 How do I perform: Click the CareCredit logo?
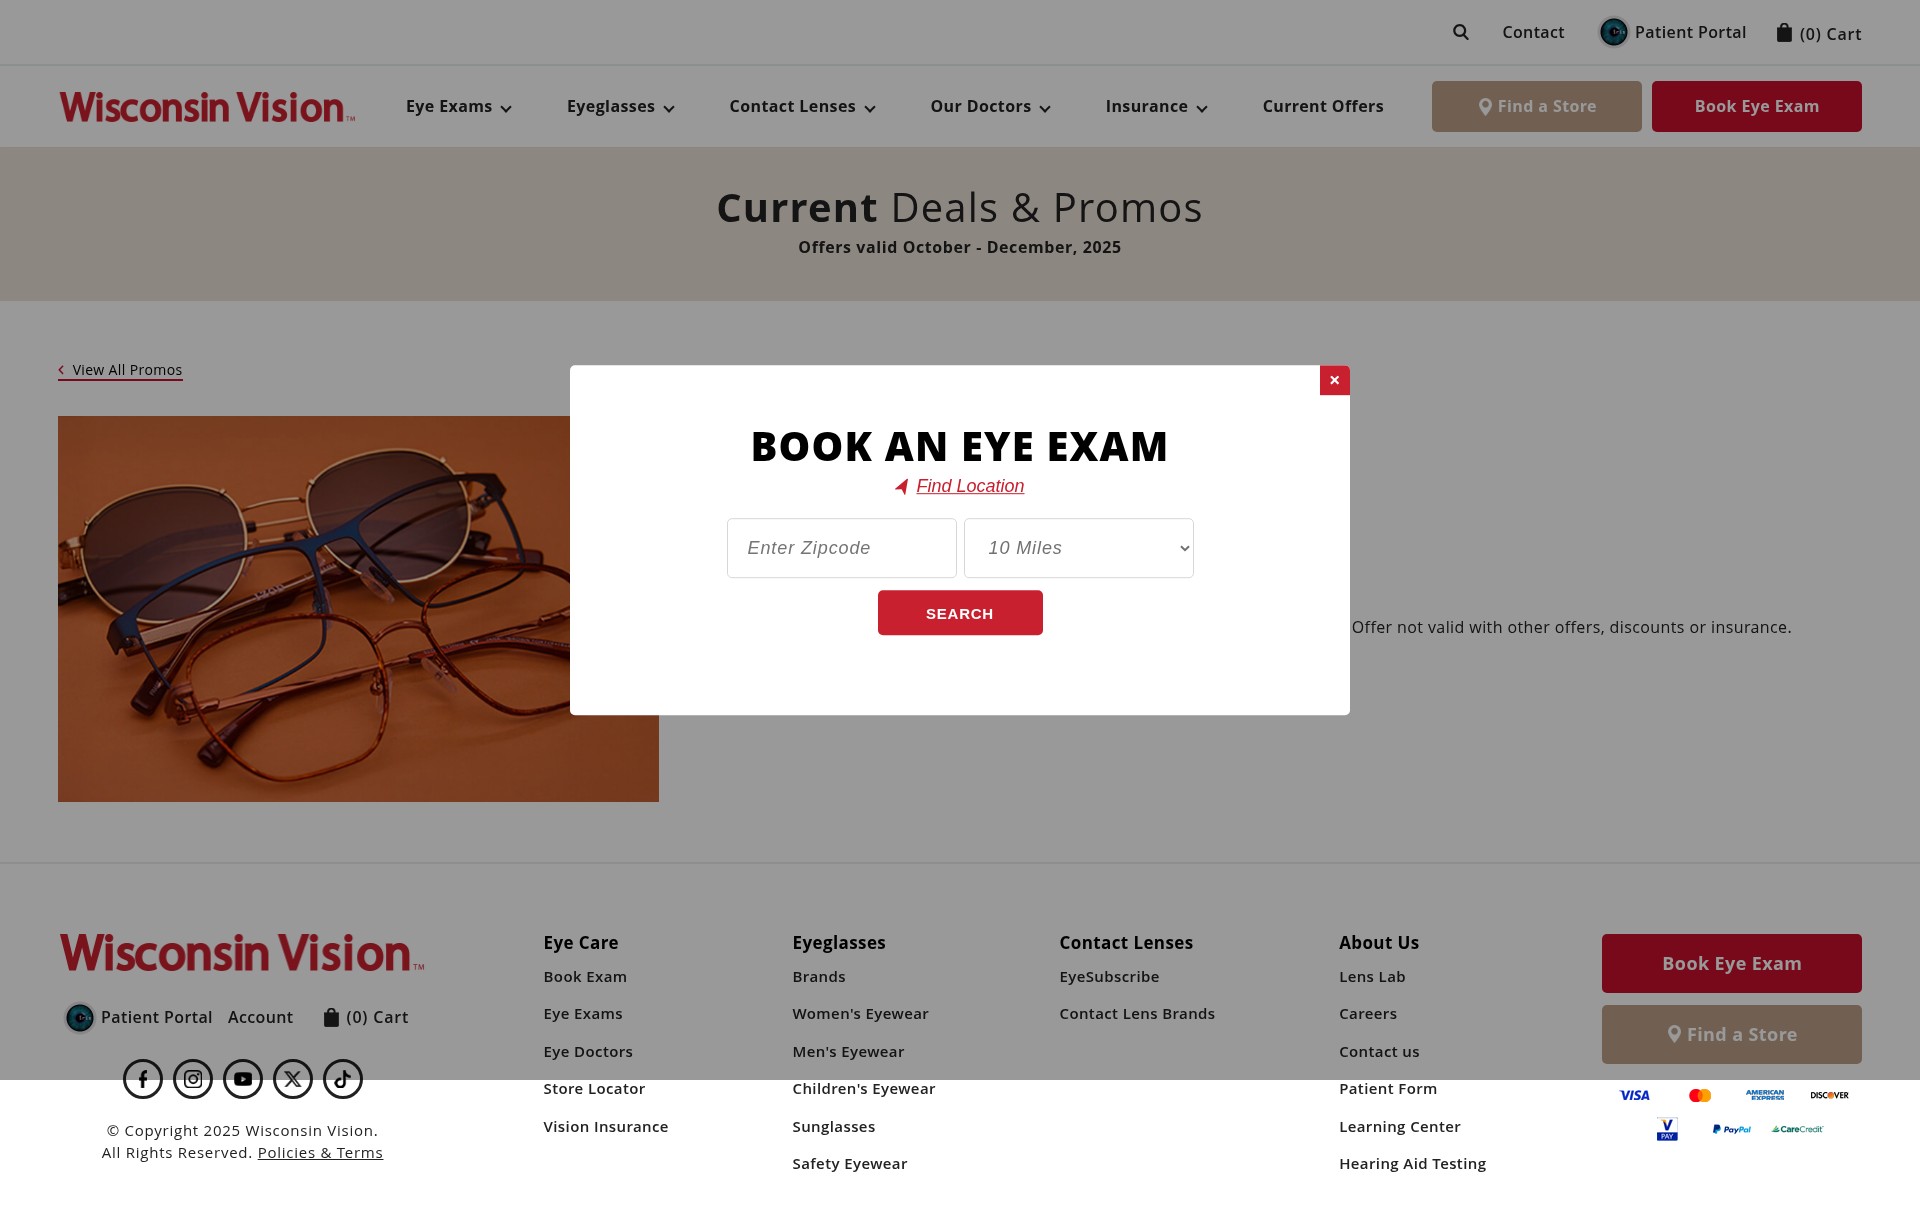coord(1797,1129)
